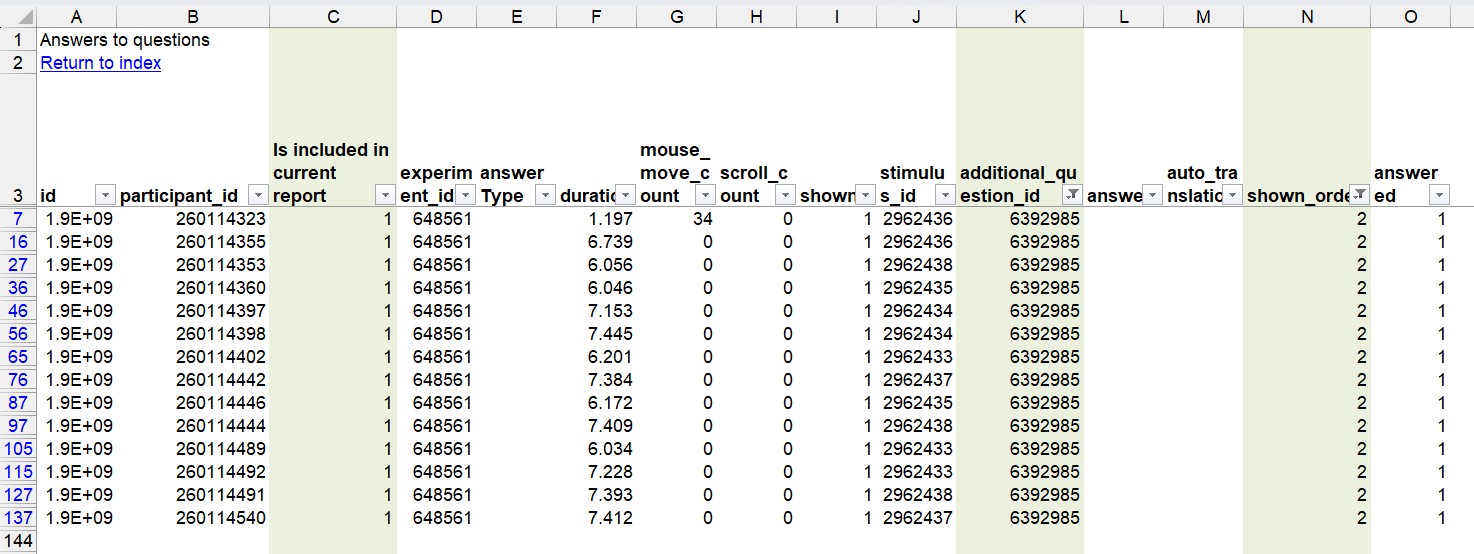The width and height of the screenshot is (1474, 554).
Task: Select duration cell 6.034
Action: click(597, 449)
